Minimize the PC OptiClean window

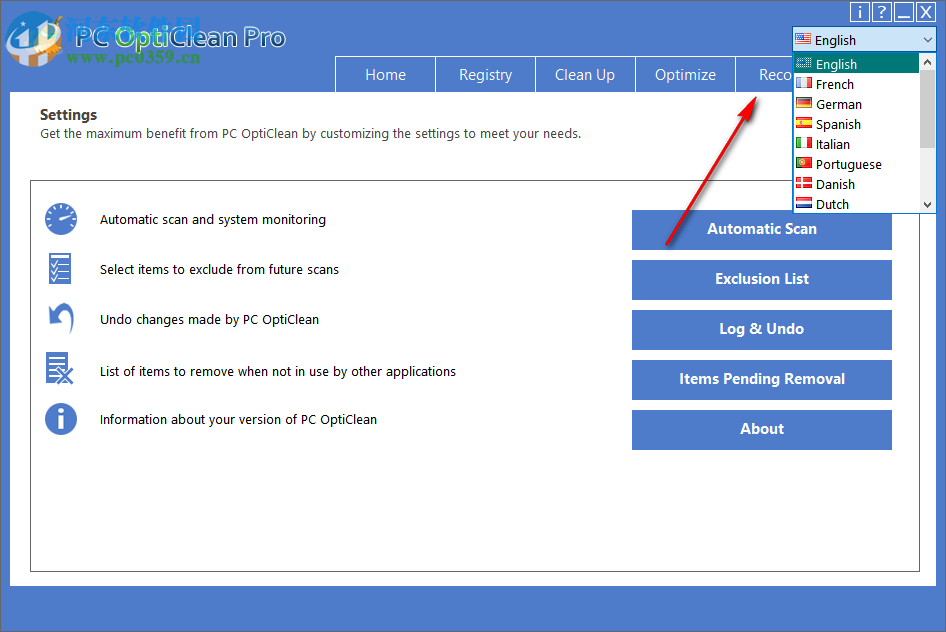pyautogui.click(x=903, y=11)
